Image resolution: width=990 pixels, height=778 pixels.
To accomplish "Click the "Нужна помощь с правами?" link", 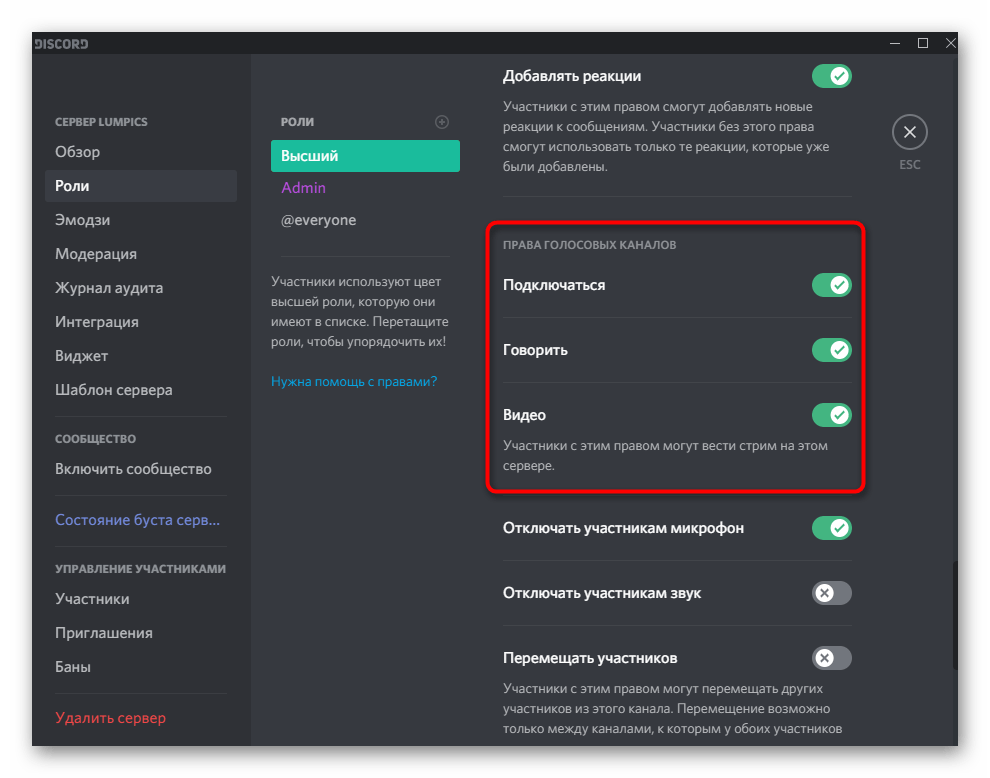I will pos(354,380).
